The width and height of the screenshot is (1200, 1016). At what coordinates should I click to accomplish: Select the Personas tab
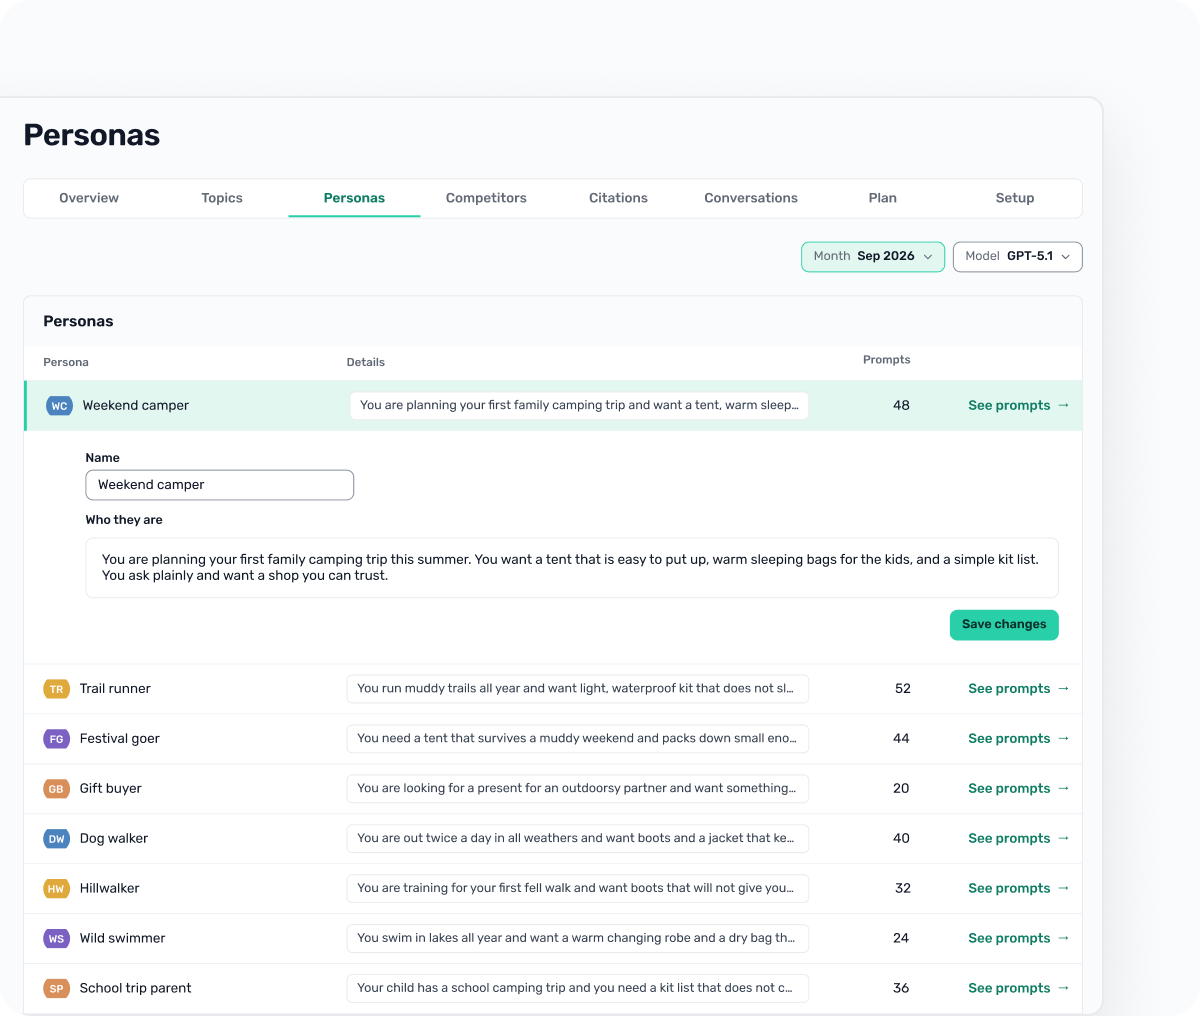(354, 198)
